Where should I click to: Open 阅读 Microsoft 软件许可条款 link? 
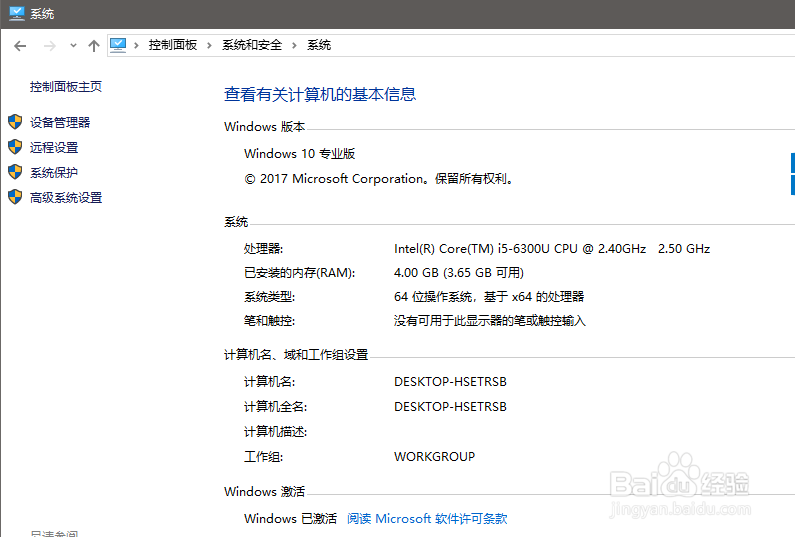coord(427,519)
